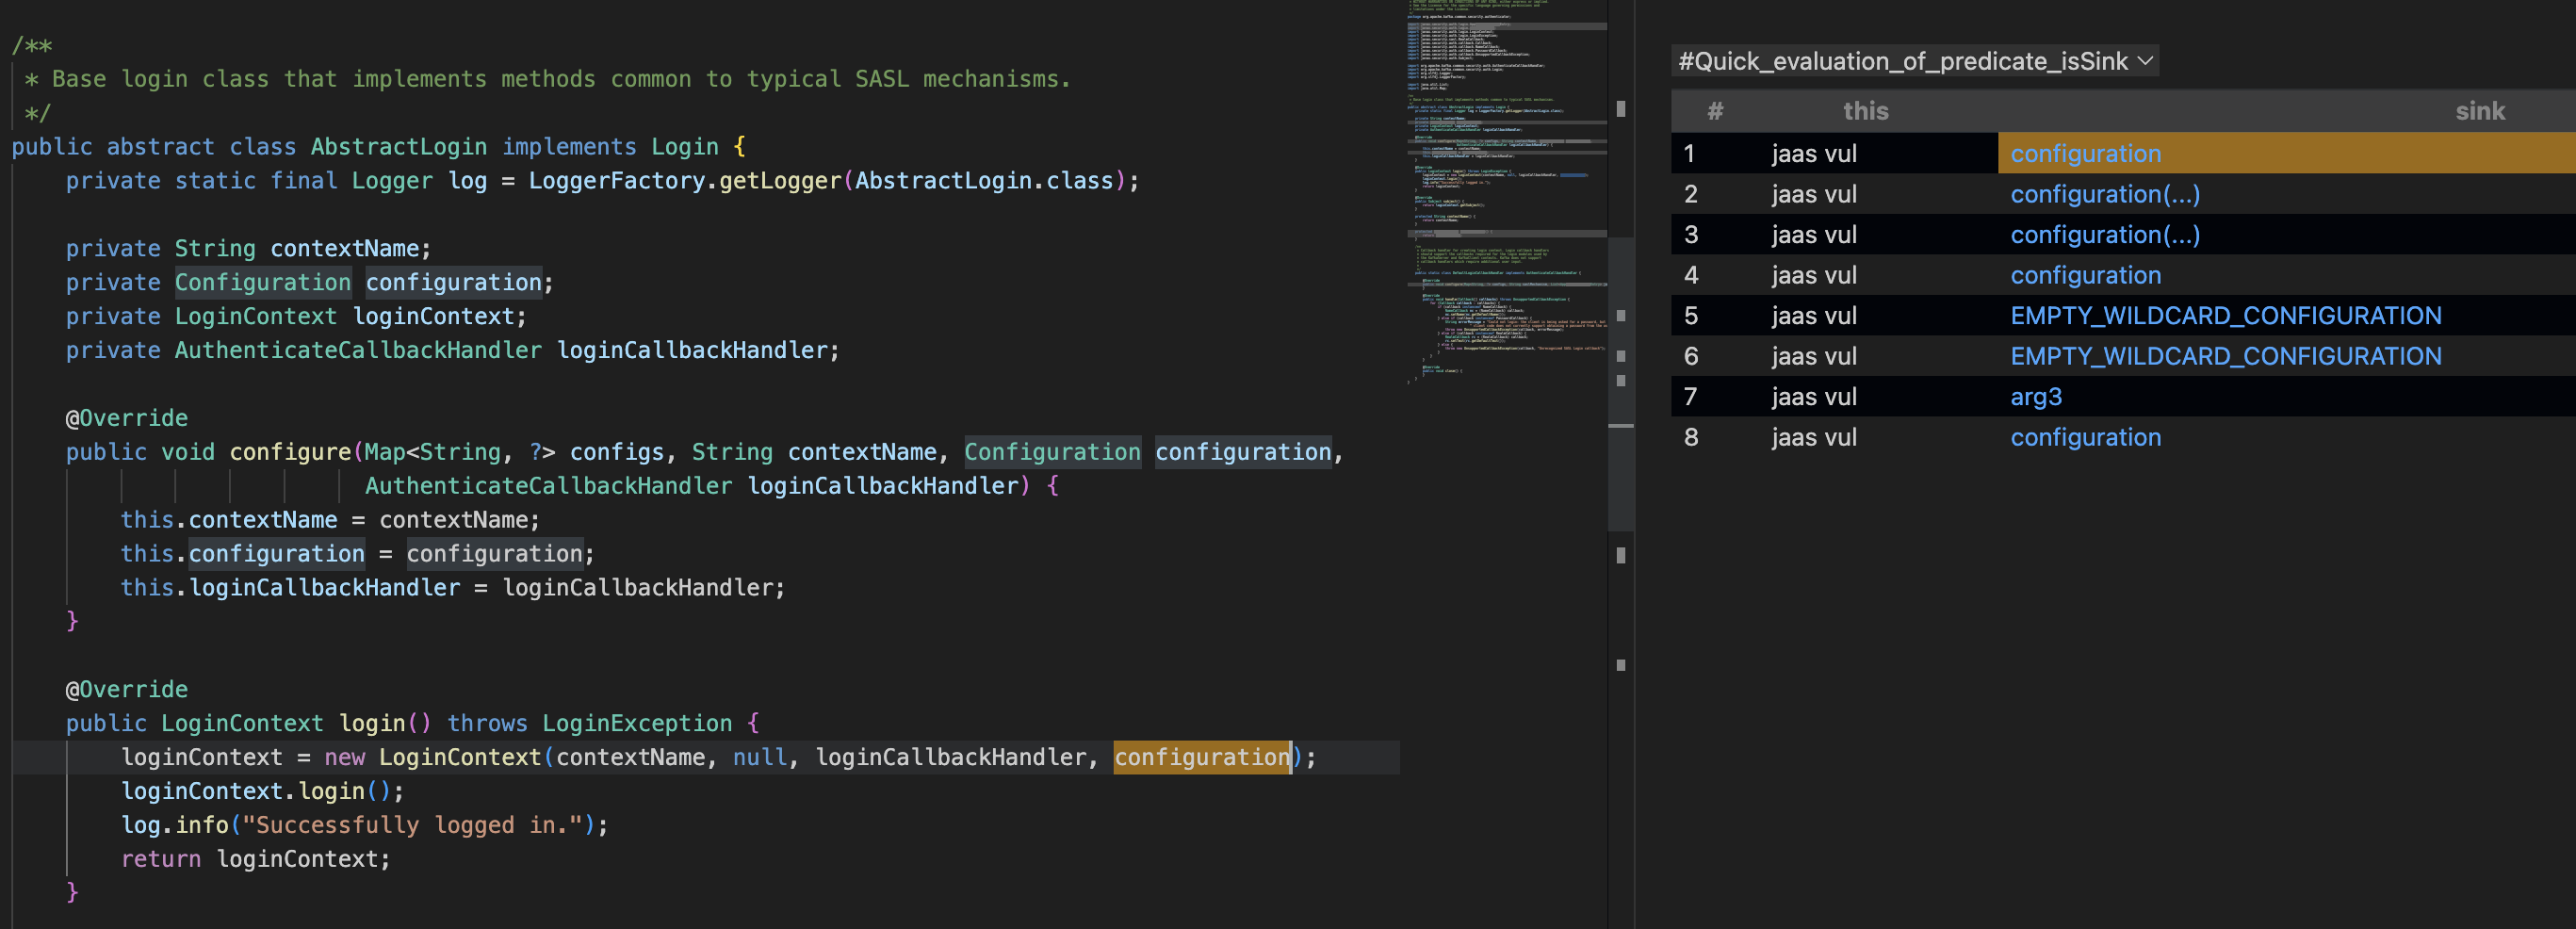Click 'Configuration' type in configure method parameters
Viewport: 2576px width, 929px height.
(1052, 452)
